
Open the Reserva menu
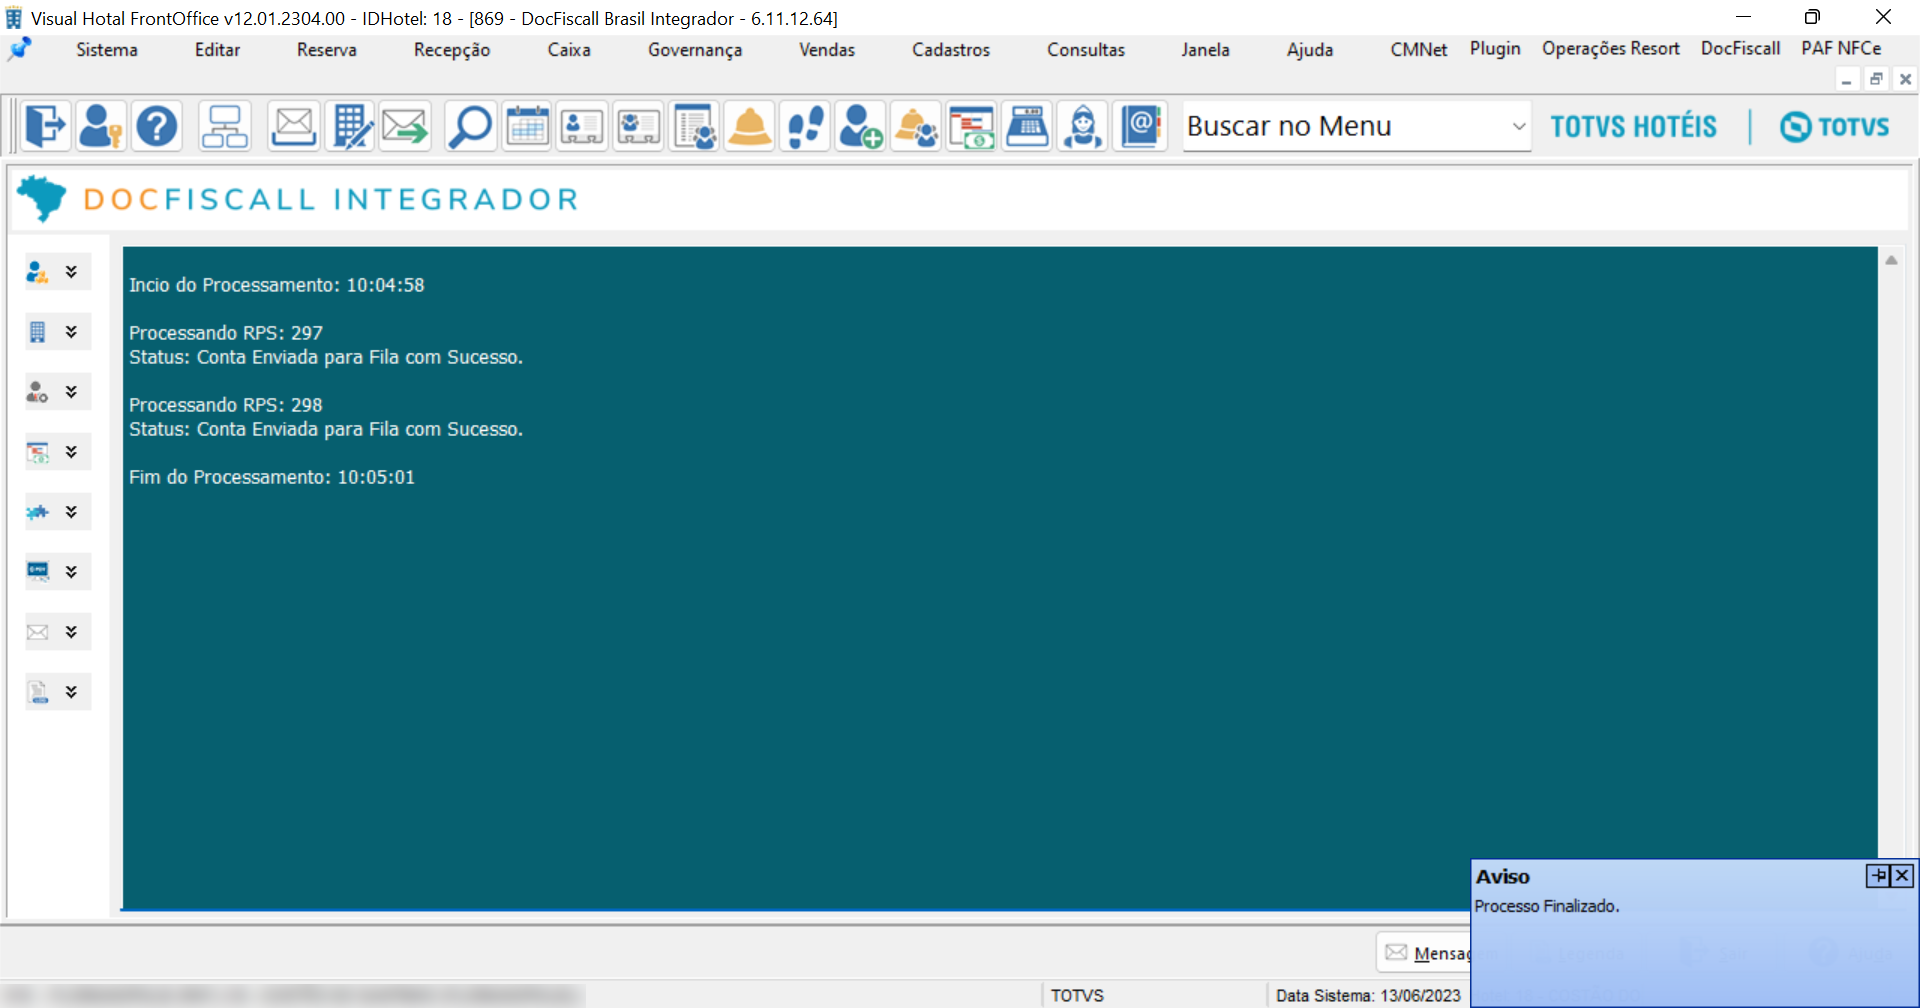[327, 50]
